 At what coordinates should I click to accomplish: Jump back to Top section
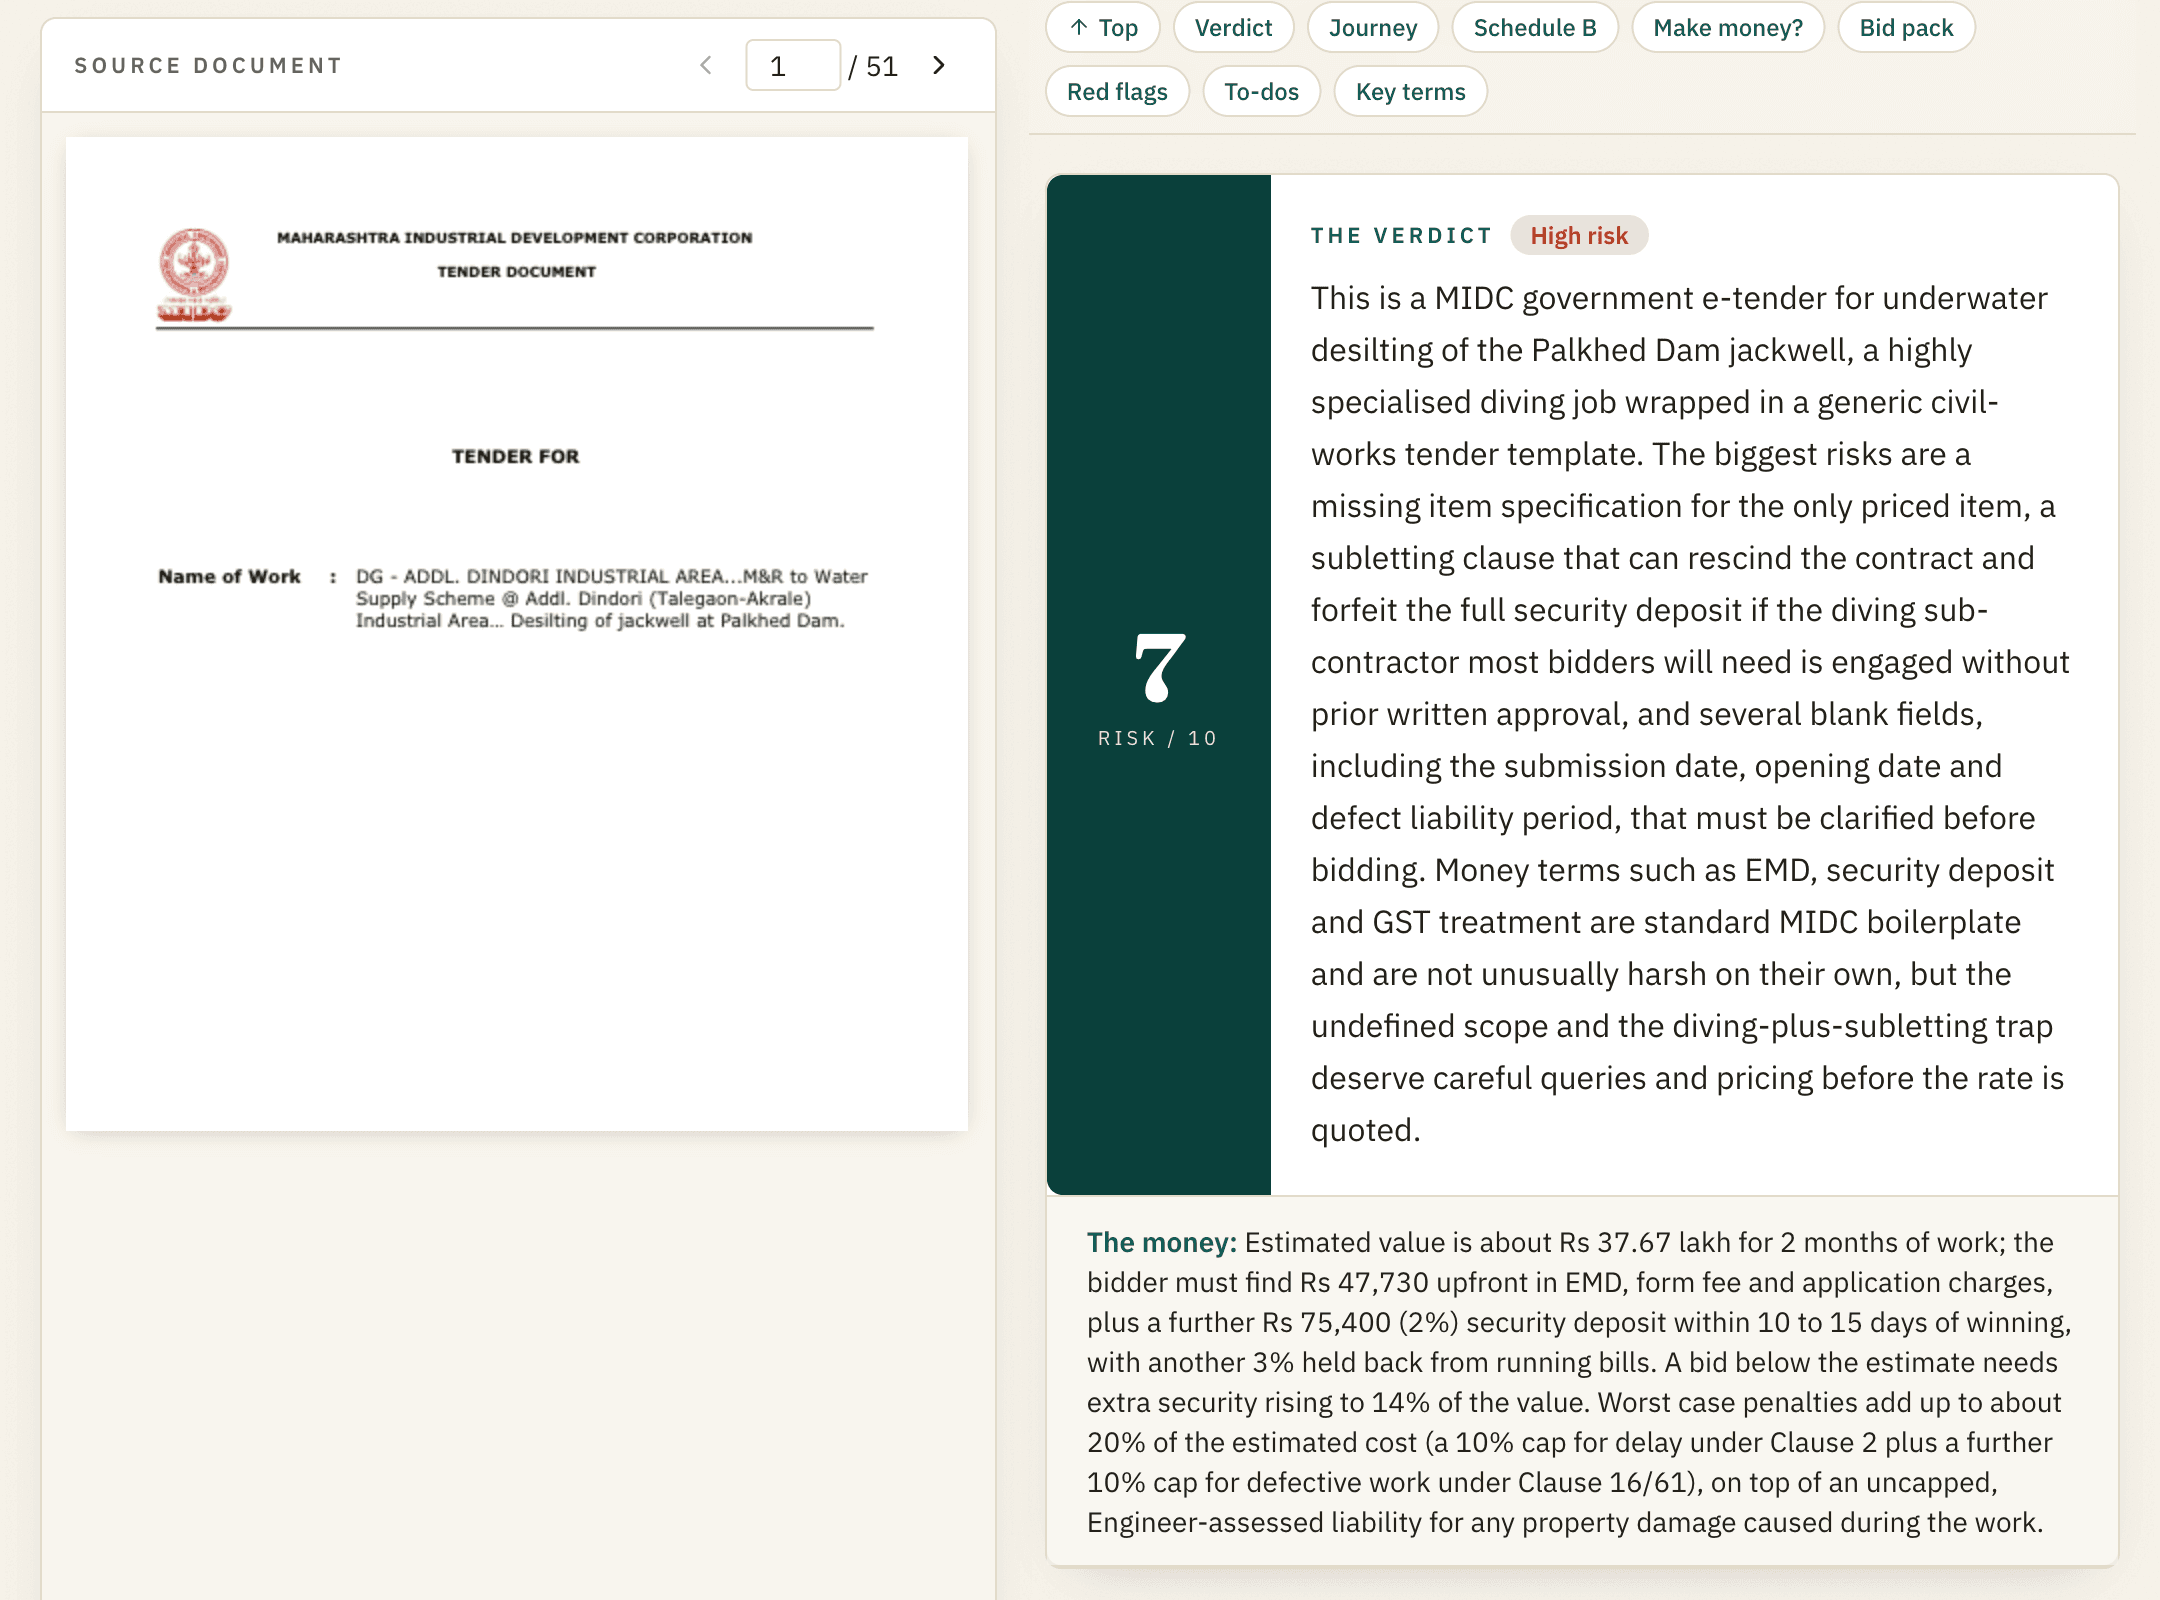tap(1103, 28)
